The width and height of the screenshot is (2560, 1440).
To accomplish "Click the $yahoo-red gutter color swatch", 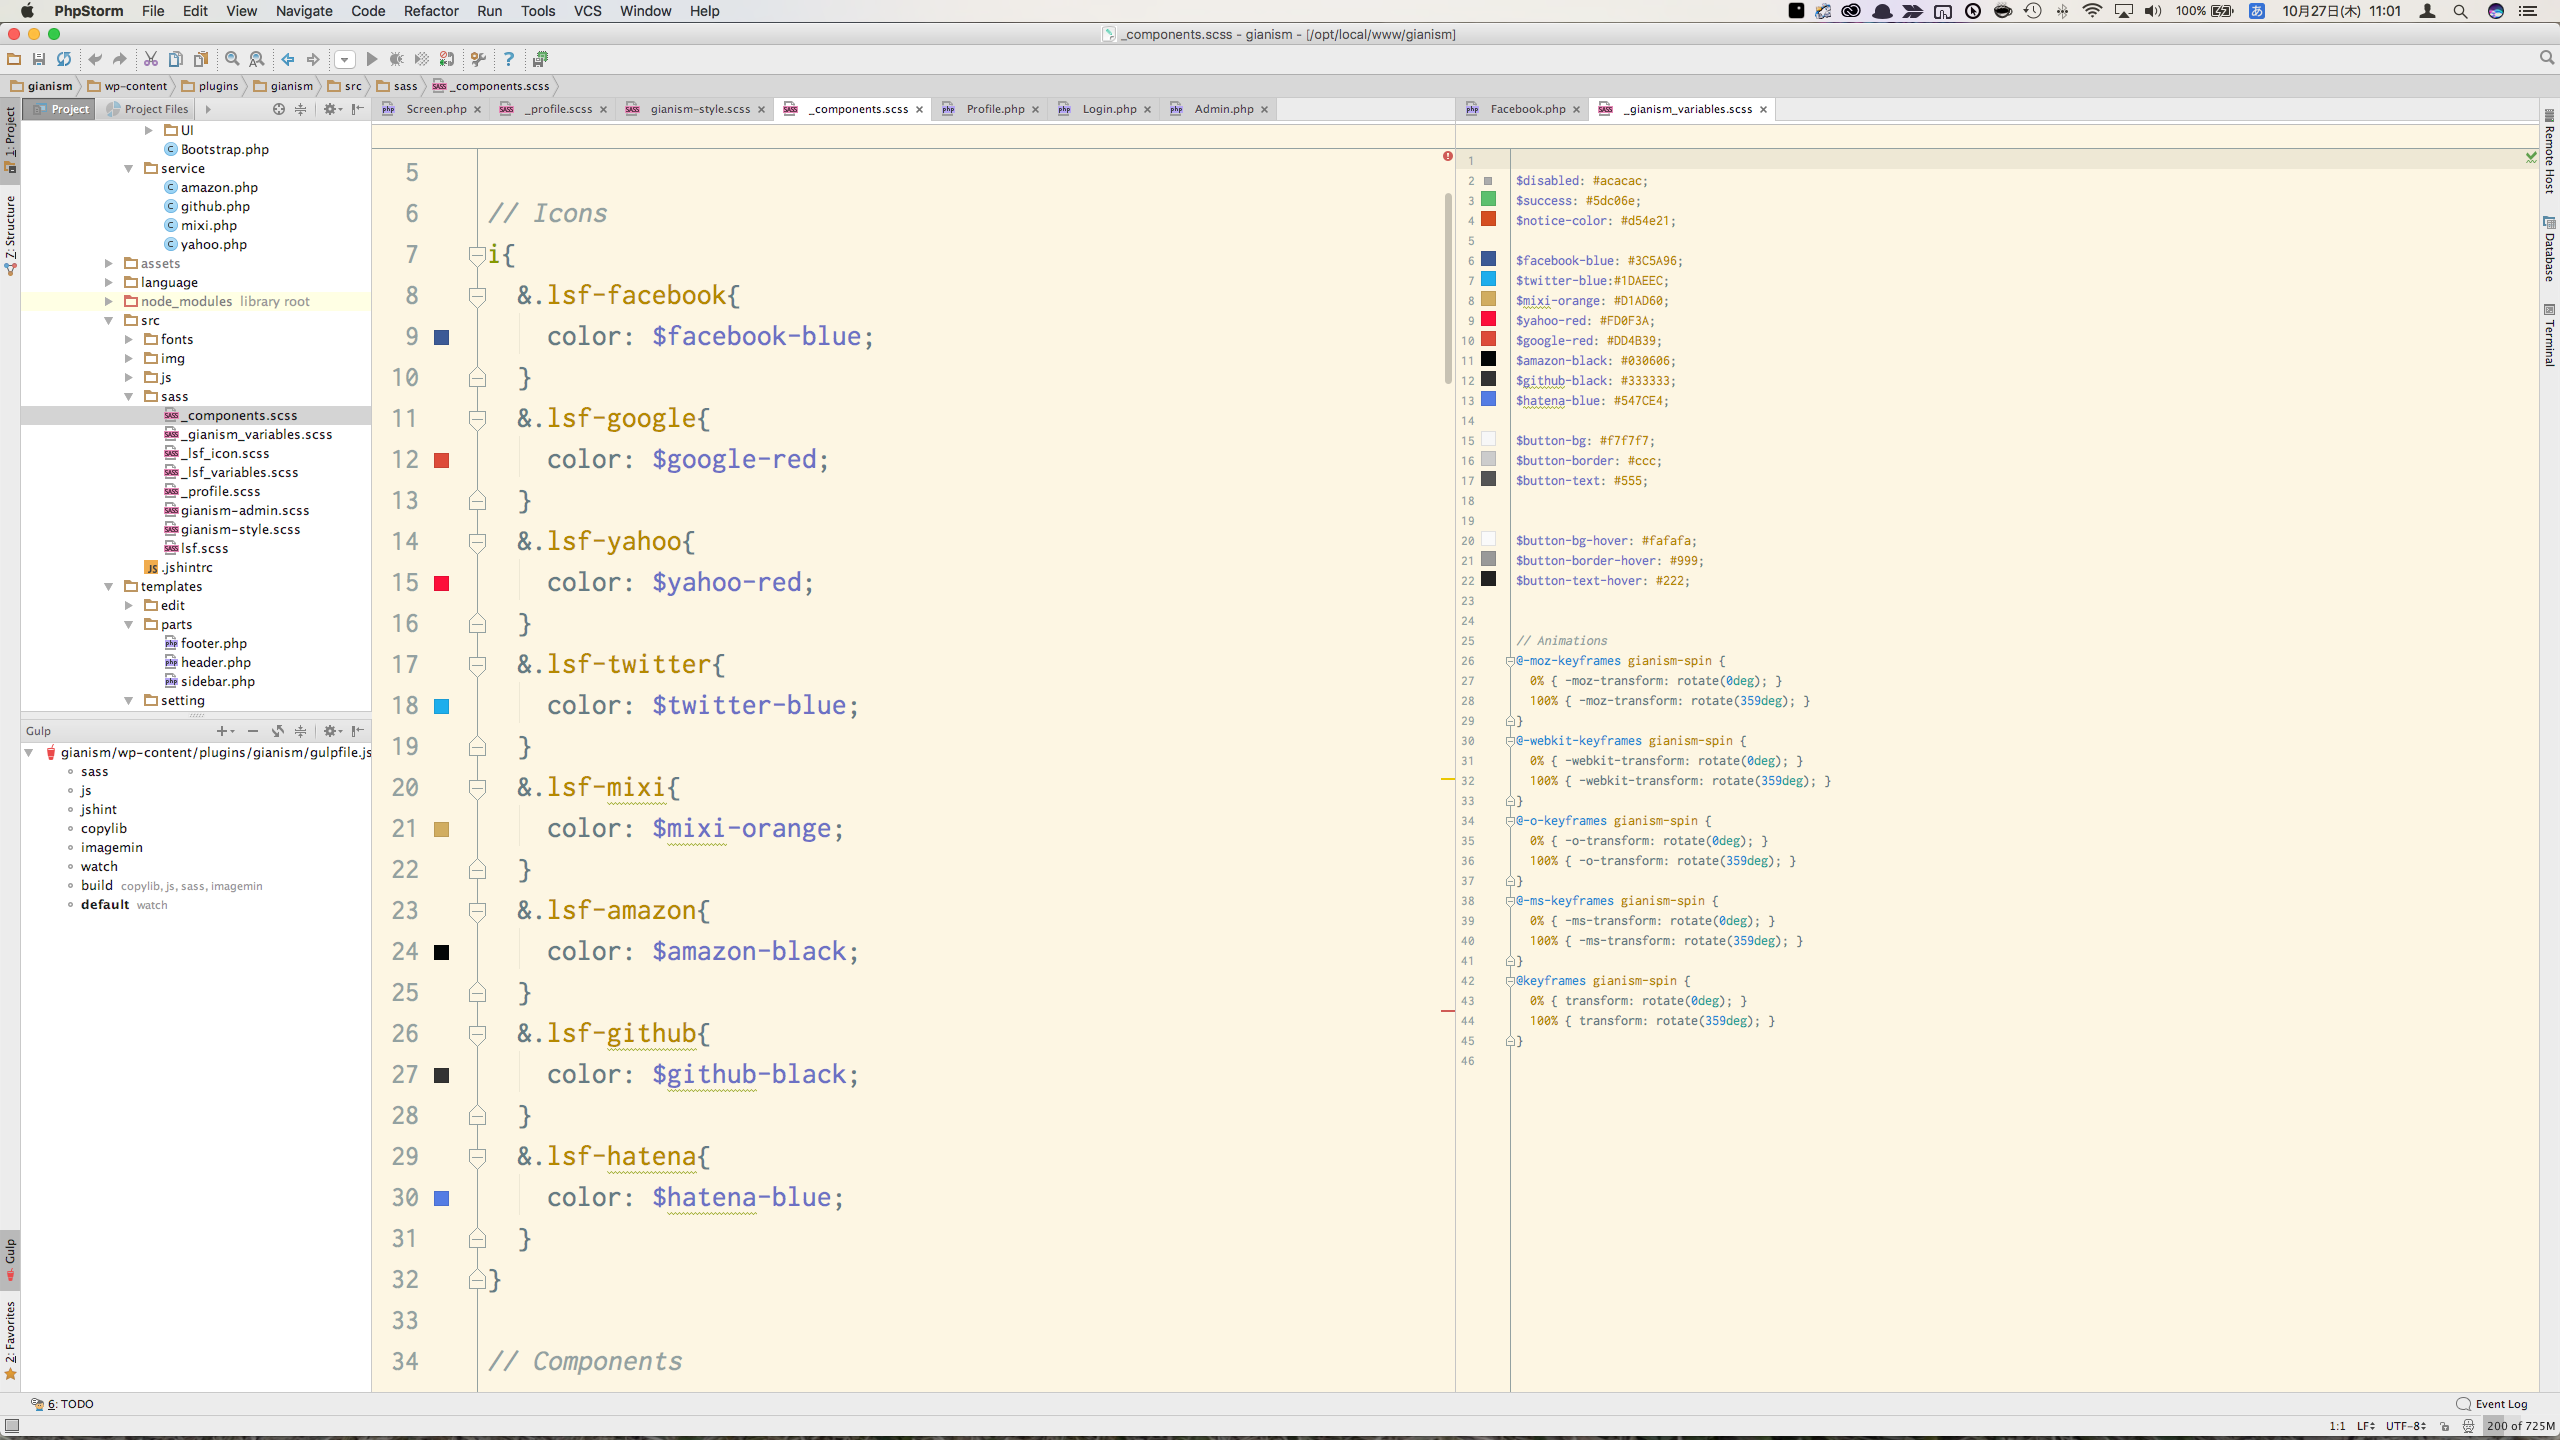I will tap(441, 583).
